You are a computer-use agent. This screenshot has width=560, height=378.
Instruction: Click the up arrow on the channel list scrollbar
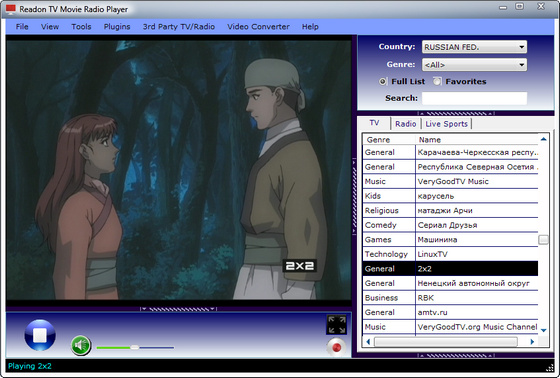[544, 139]
